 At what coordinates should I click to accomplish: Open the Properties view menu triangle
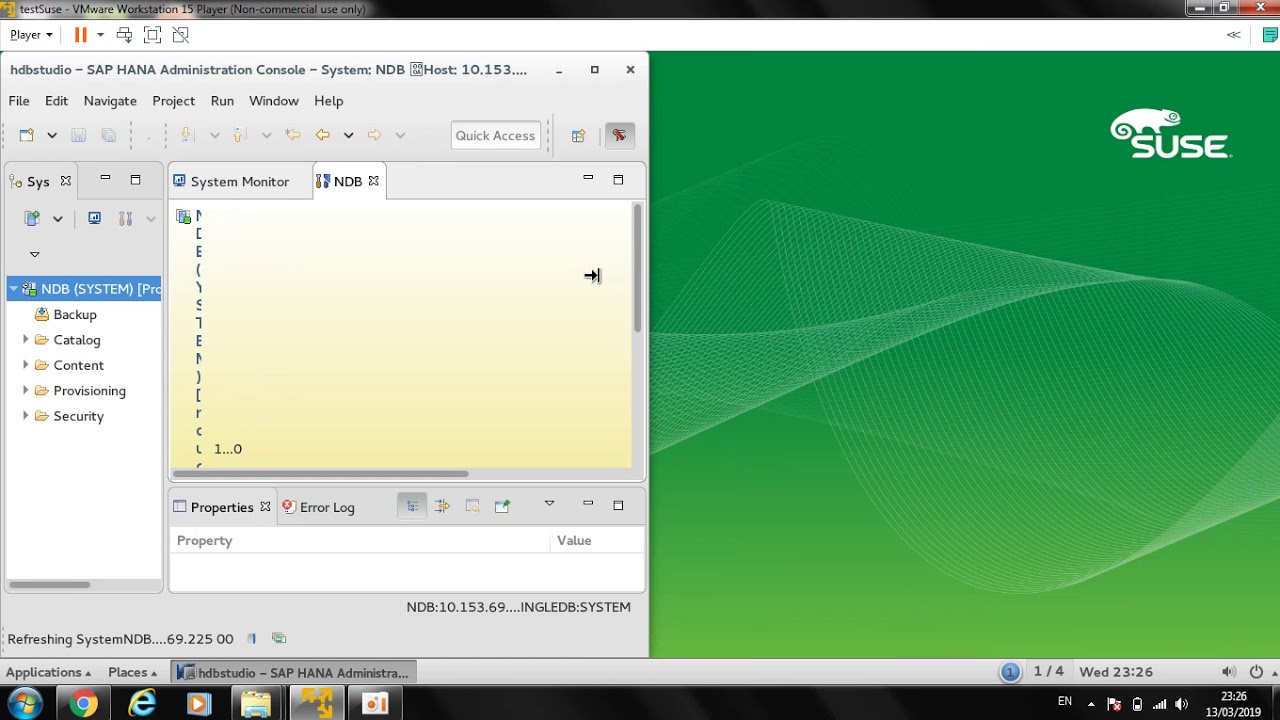click(x=549, y=504)
